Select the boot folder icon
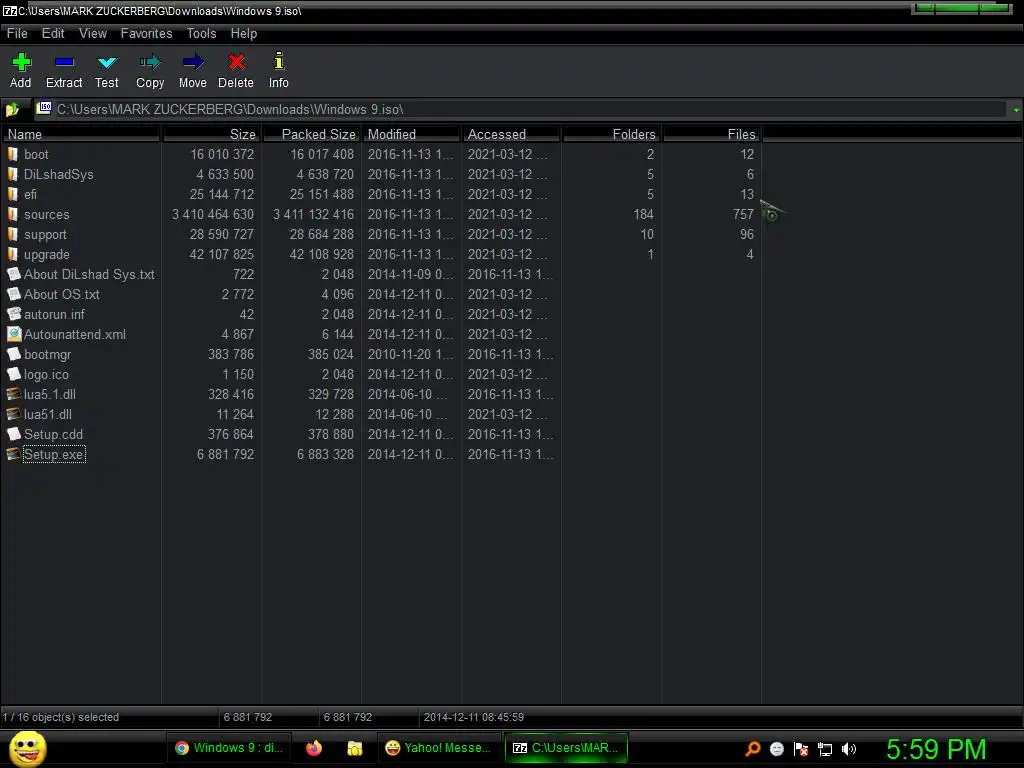 click(13, 154)
